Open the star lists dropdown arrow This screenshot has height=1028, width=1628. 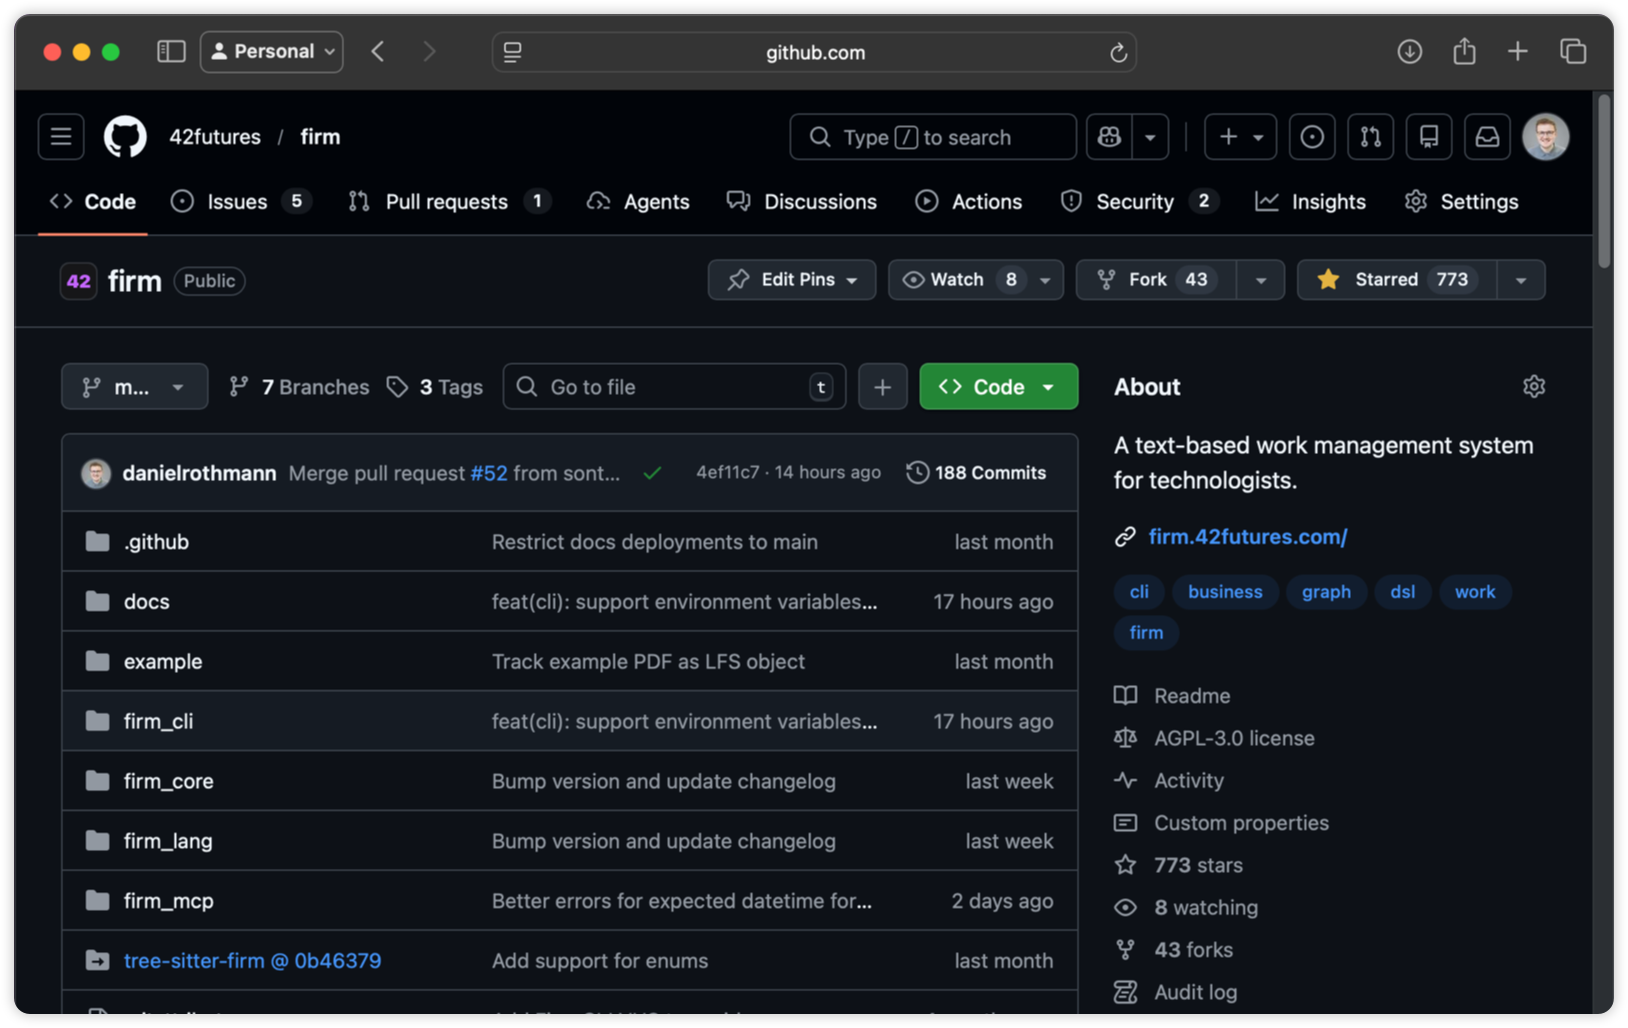(x=1521, y=280)
